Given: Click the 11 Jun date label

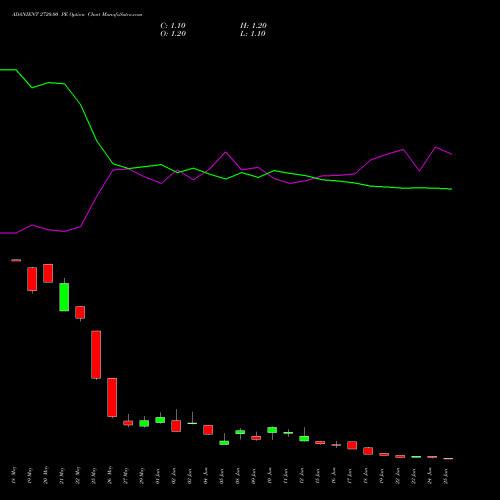Looking at the screenshot, I should (286, 476).
